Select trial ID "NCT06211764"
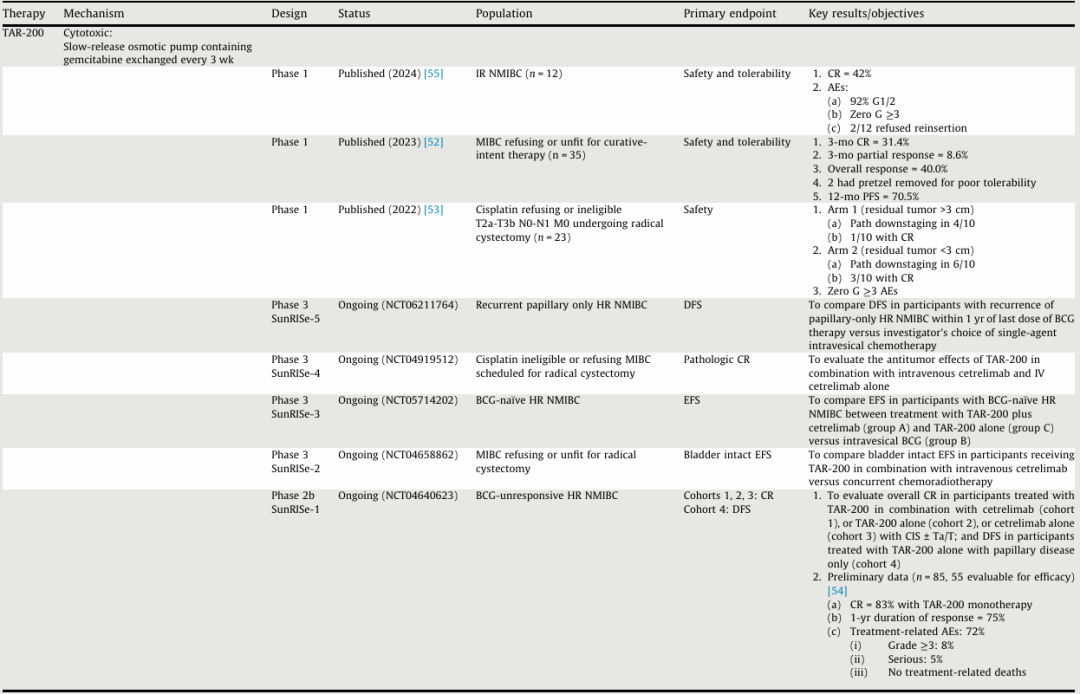The image size is (1080, 694). point(419,305)
